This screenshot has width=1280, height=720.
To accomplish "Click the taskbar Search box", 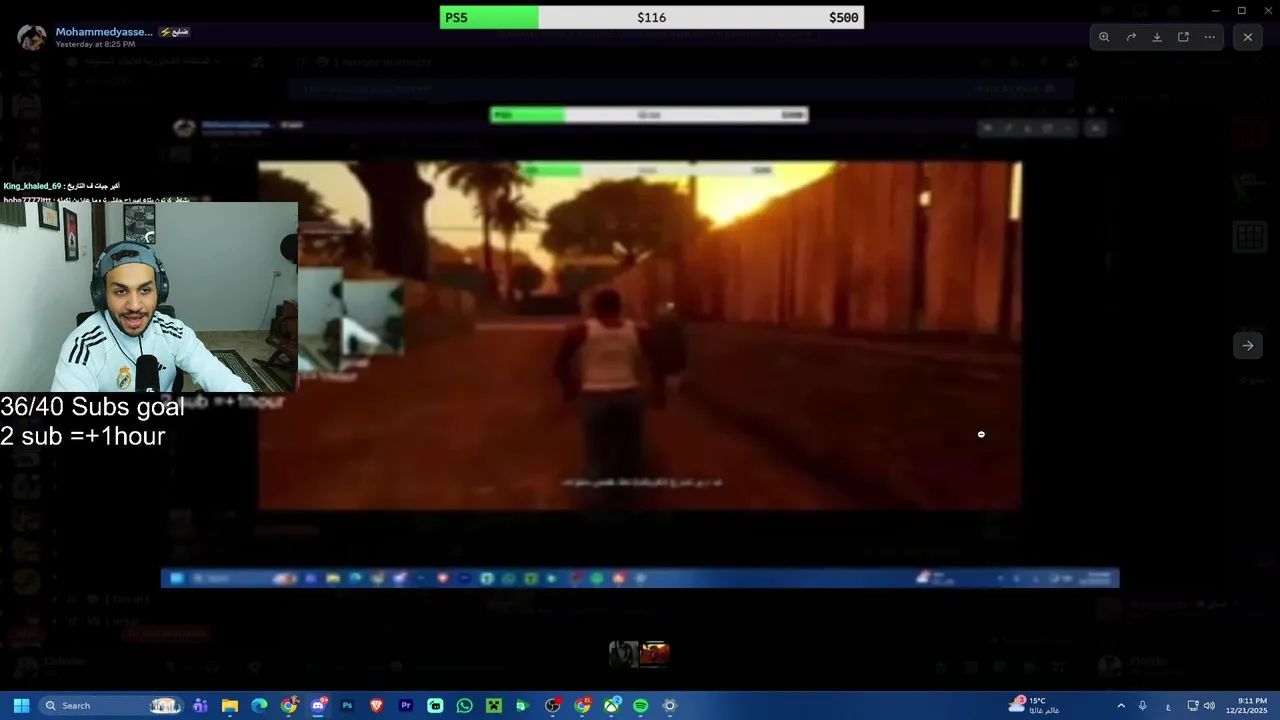I will coord(110,706).
